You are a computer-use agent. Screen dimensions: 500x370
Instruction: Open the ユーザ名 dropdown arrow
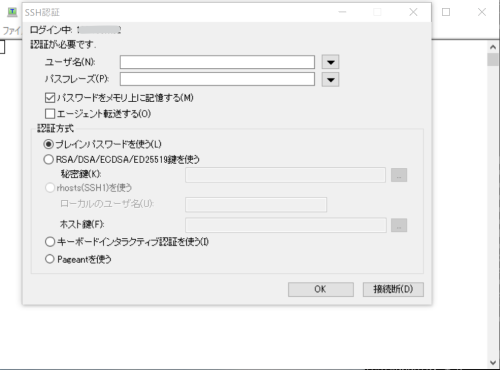[x=330, y=62]
